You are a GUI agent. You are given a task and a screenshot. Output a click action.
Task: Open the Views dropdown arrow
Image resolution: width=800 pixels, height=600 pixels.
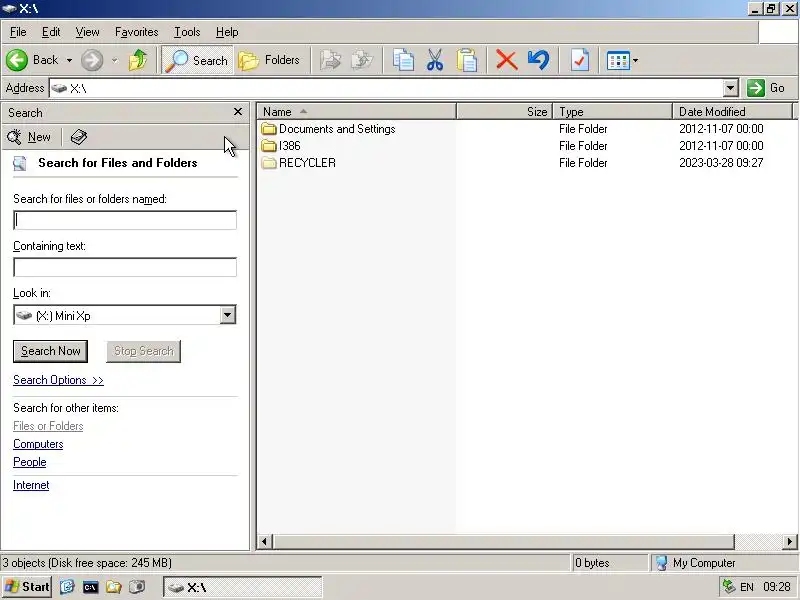coord(636,60)
